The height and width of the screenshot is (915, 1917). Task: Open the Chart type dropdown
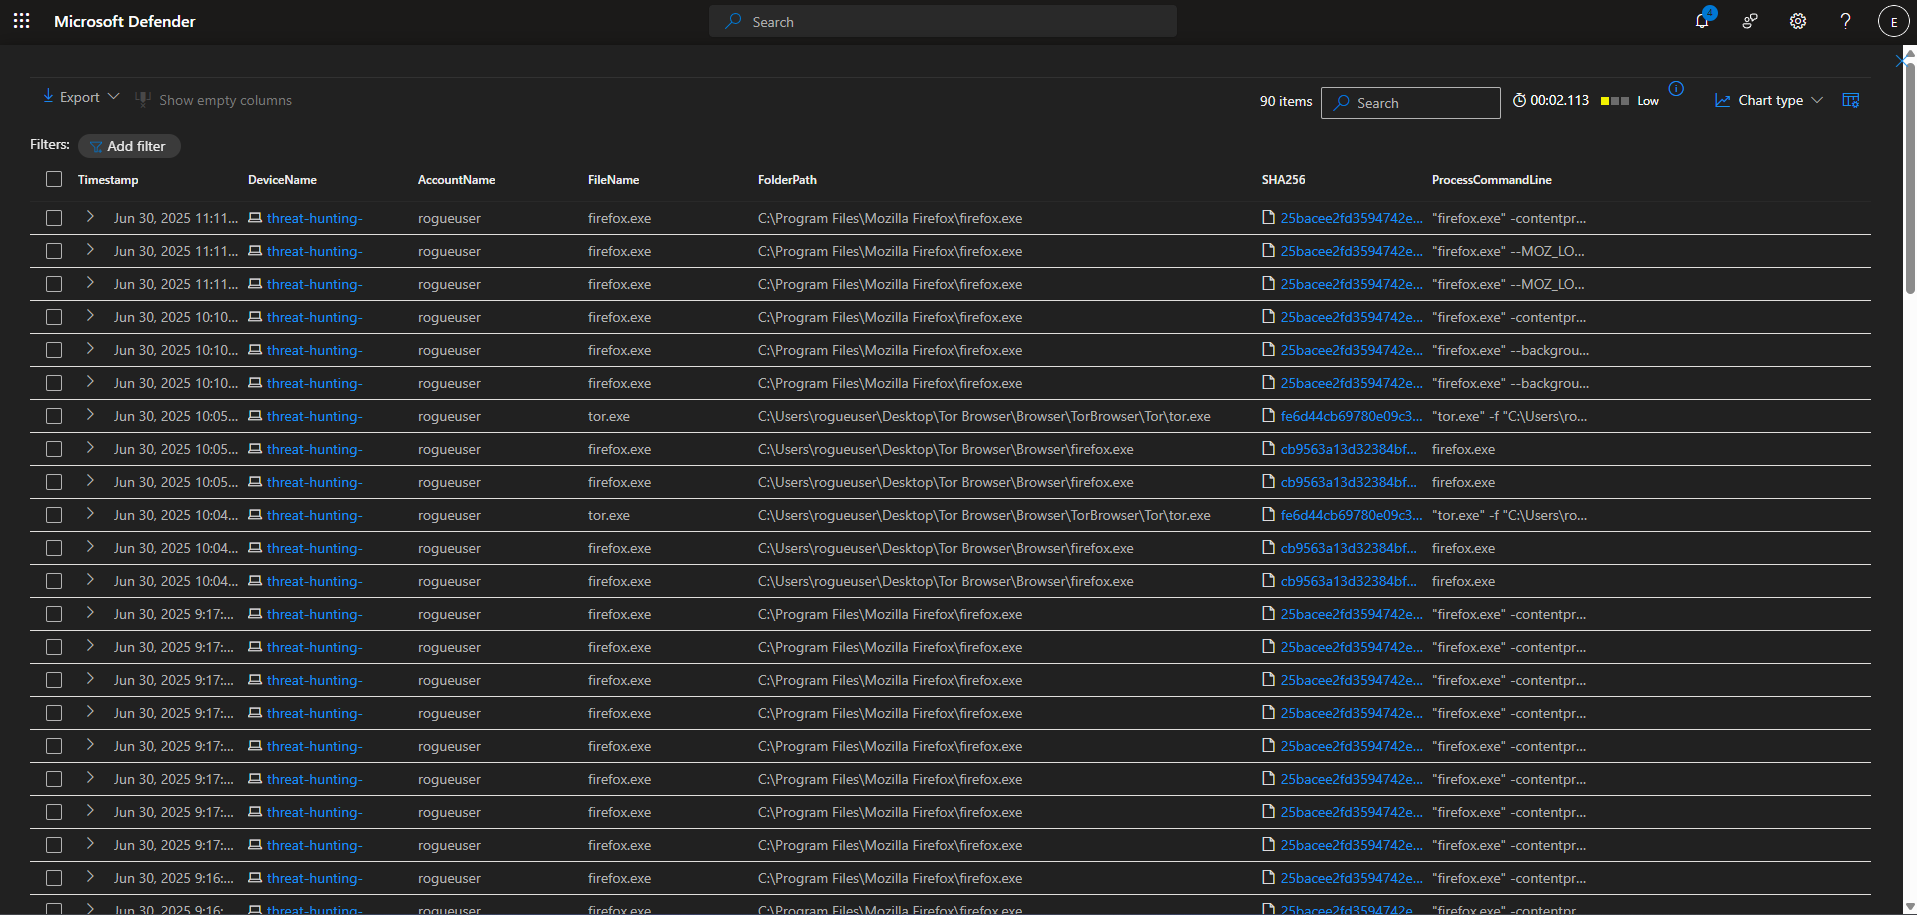(x=1769, y=101)
